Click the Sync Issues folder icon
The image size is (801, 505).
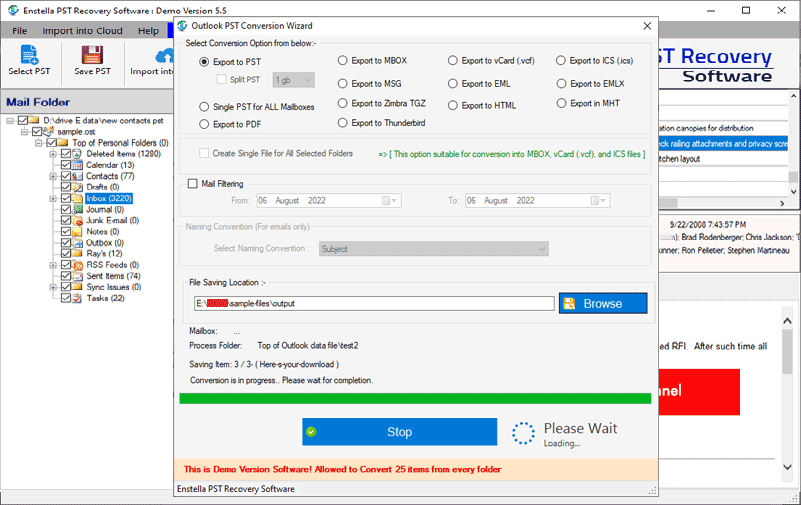[77, 287]
